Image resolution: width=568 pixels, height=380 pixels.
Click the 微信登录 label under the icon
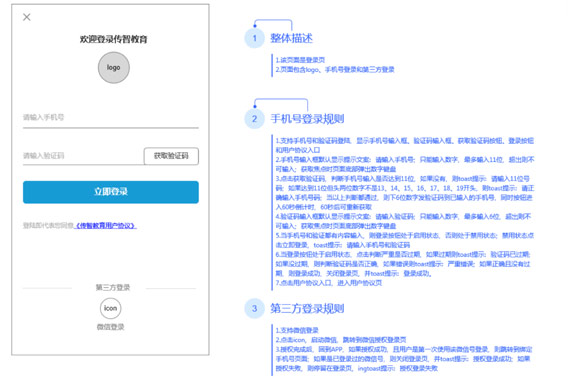coord(110,327)
